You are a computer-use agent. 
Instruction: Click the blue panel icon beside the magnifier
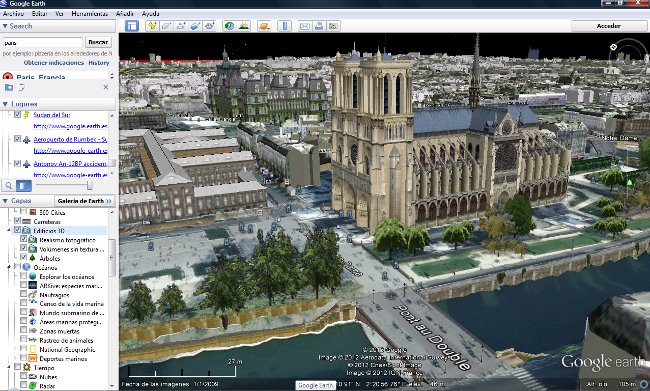coord(24,185)
